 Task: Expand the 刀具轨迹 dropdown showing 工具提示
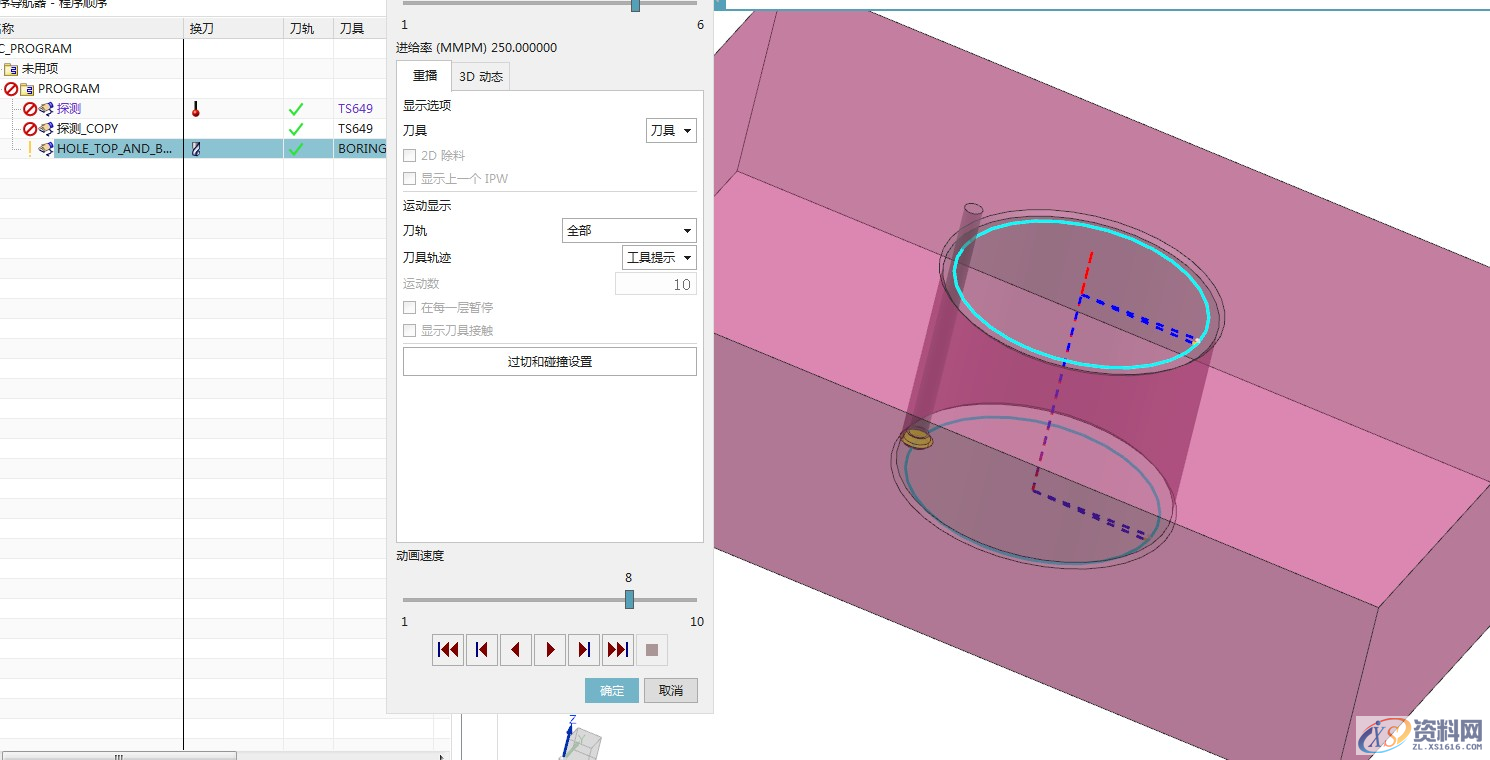click(659, 258)
